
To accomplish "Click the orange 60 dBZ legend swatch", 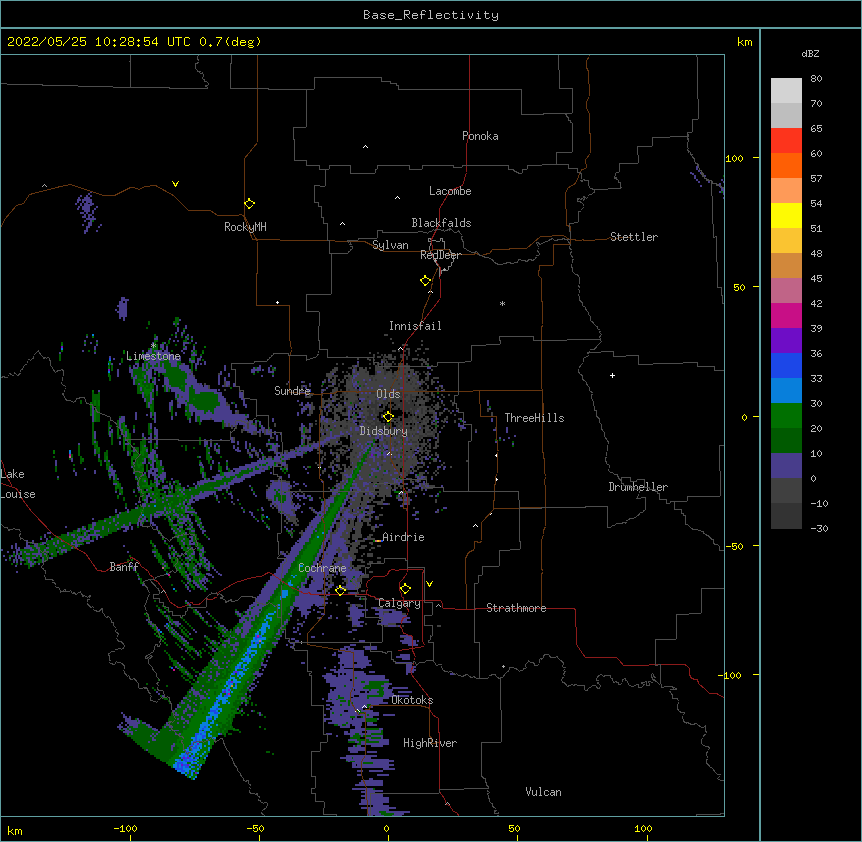I will 786,165.
